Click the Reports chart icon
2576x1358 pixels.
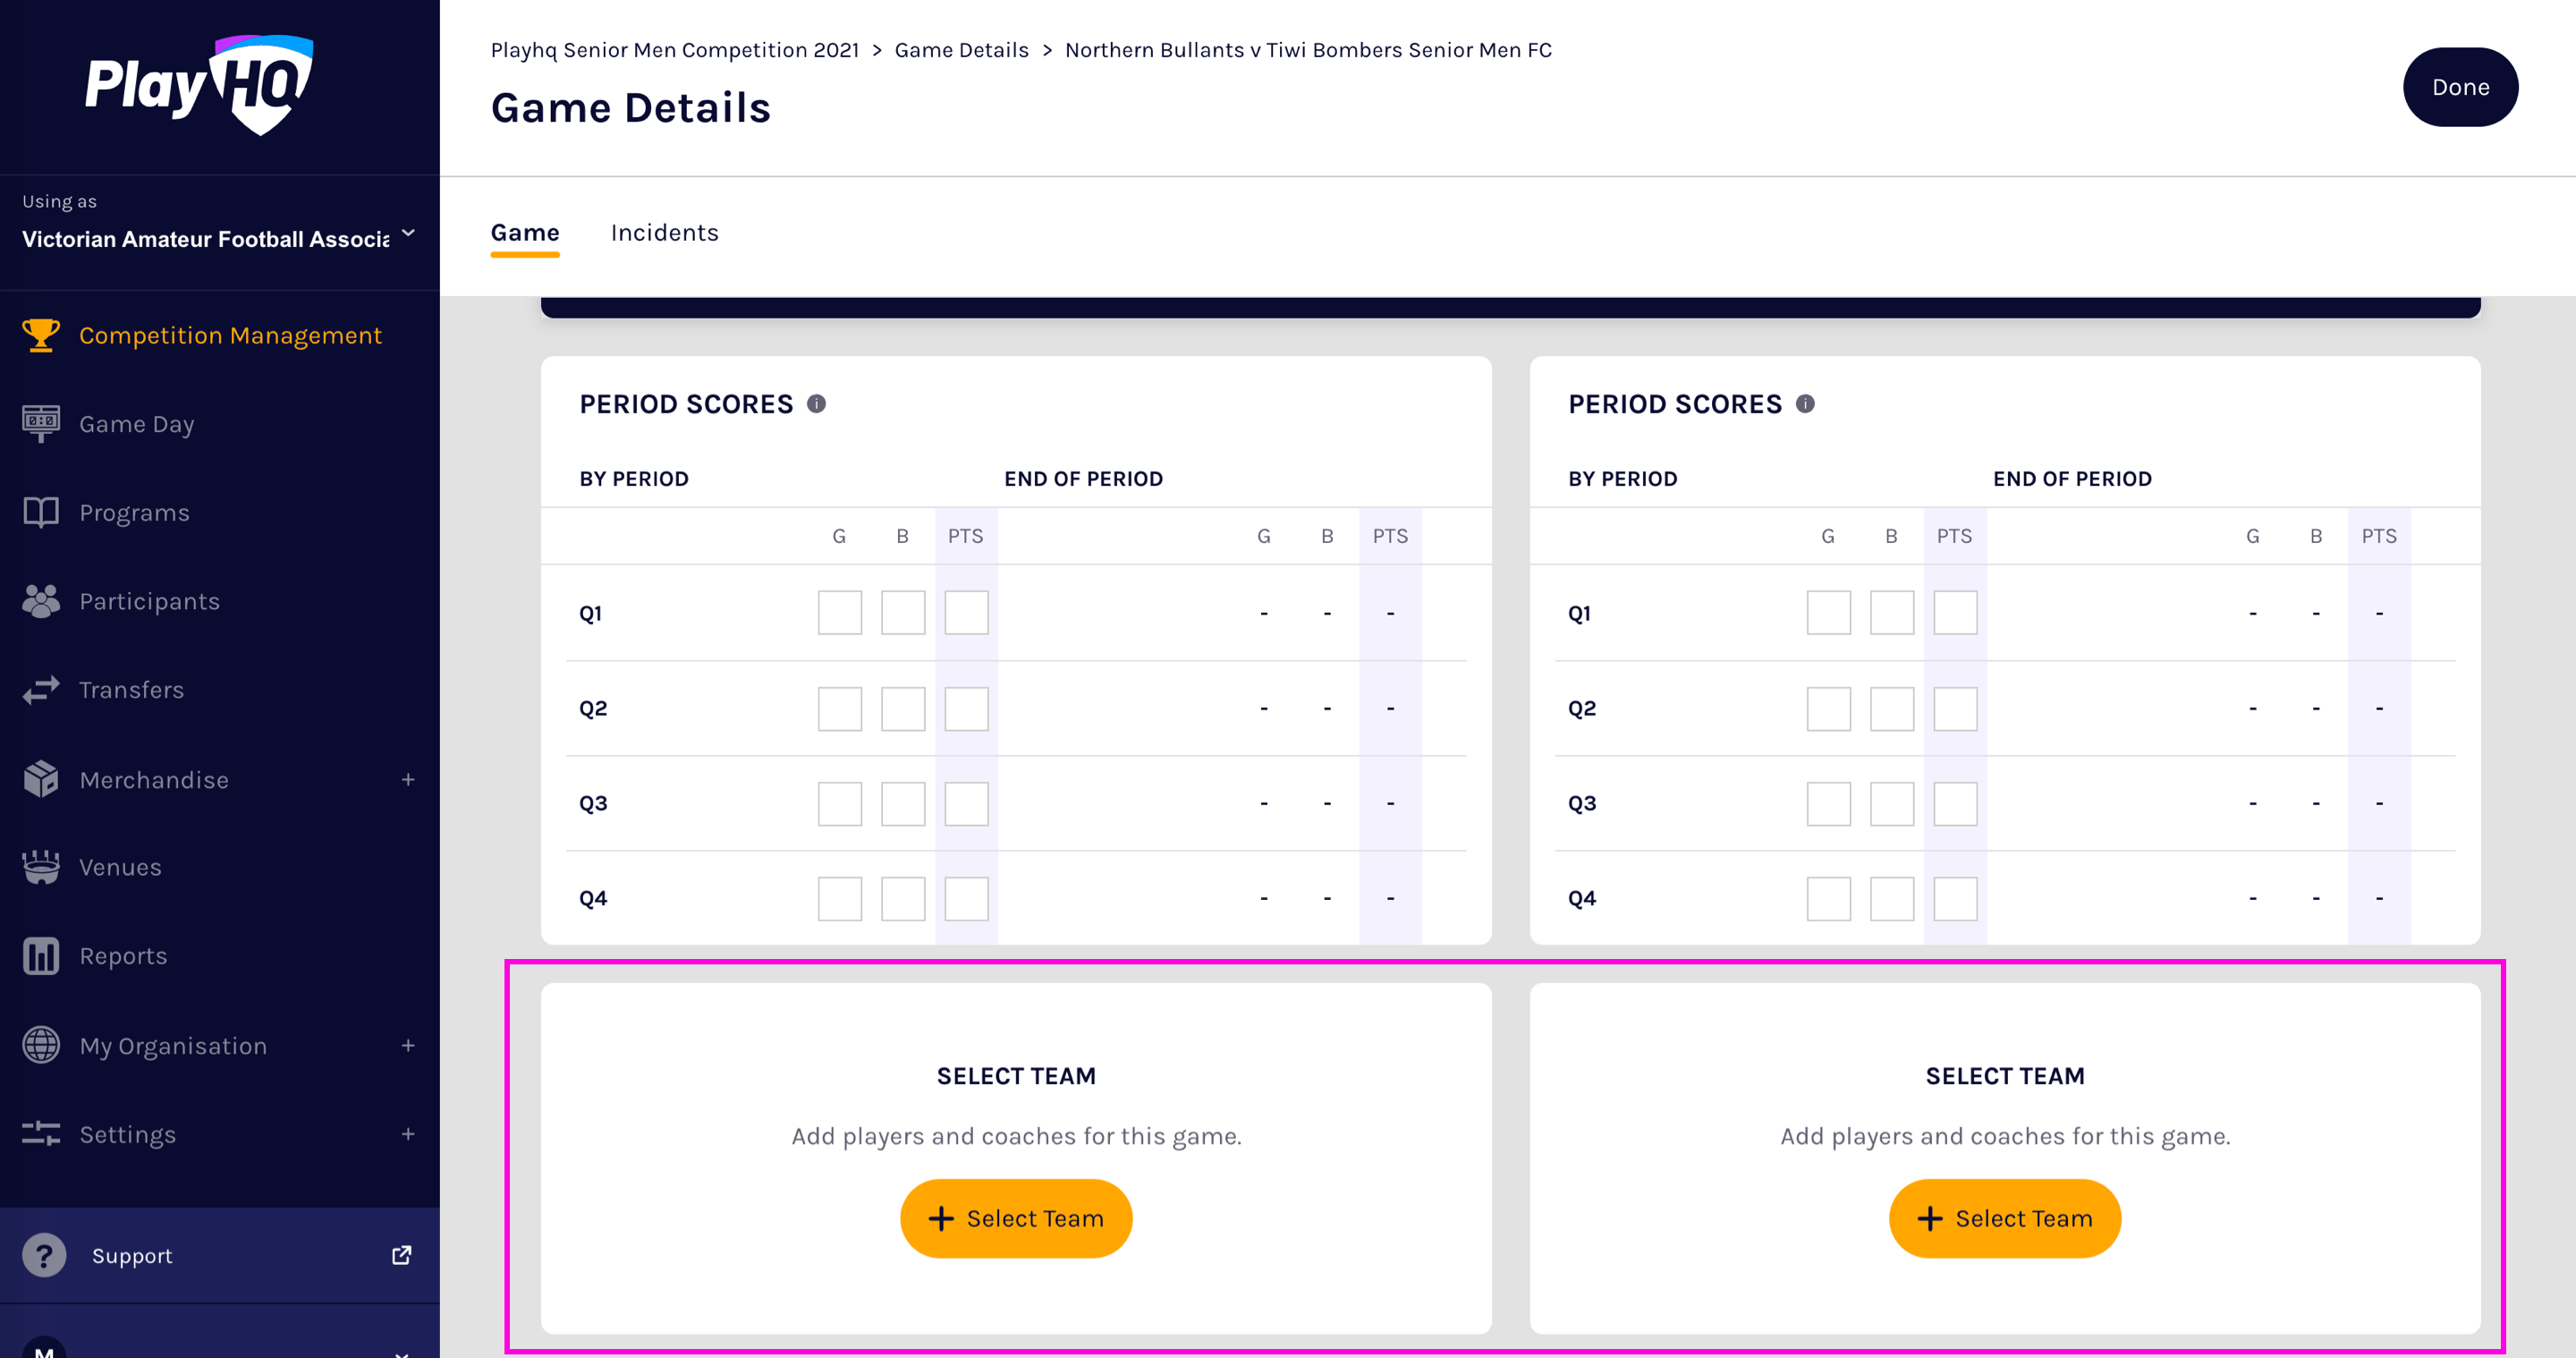tap(41, 956)
